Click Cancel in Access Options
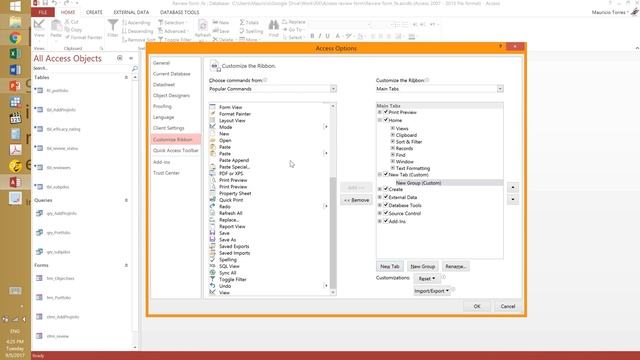640x360 pixels. click(x=508, y=306)
